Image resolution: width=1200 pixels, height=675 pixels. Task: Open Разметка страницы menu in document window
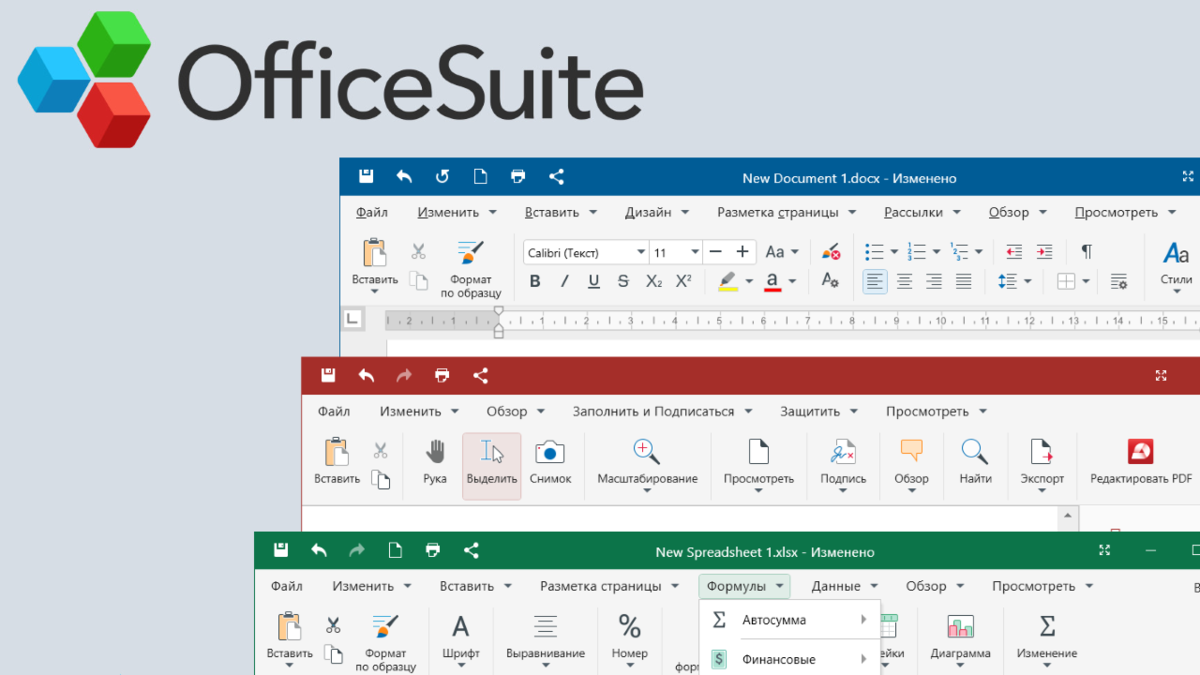coord(786,212)
